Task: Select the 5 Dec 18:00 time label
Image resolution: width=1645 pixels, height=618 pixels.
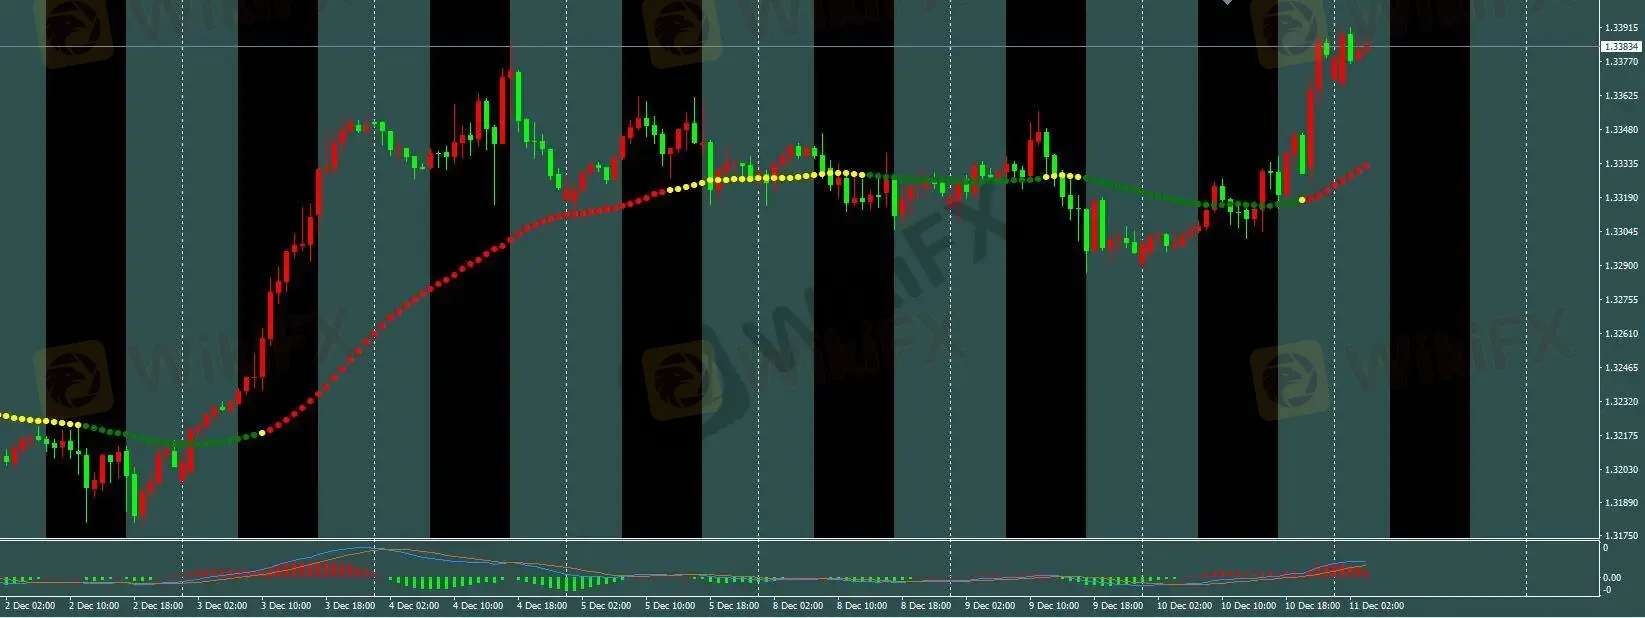Action: (734, 606)
